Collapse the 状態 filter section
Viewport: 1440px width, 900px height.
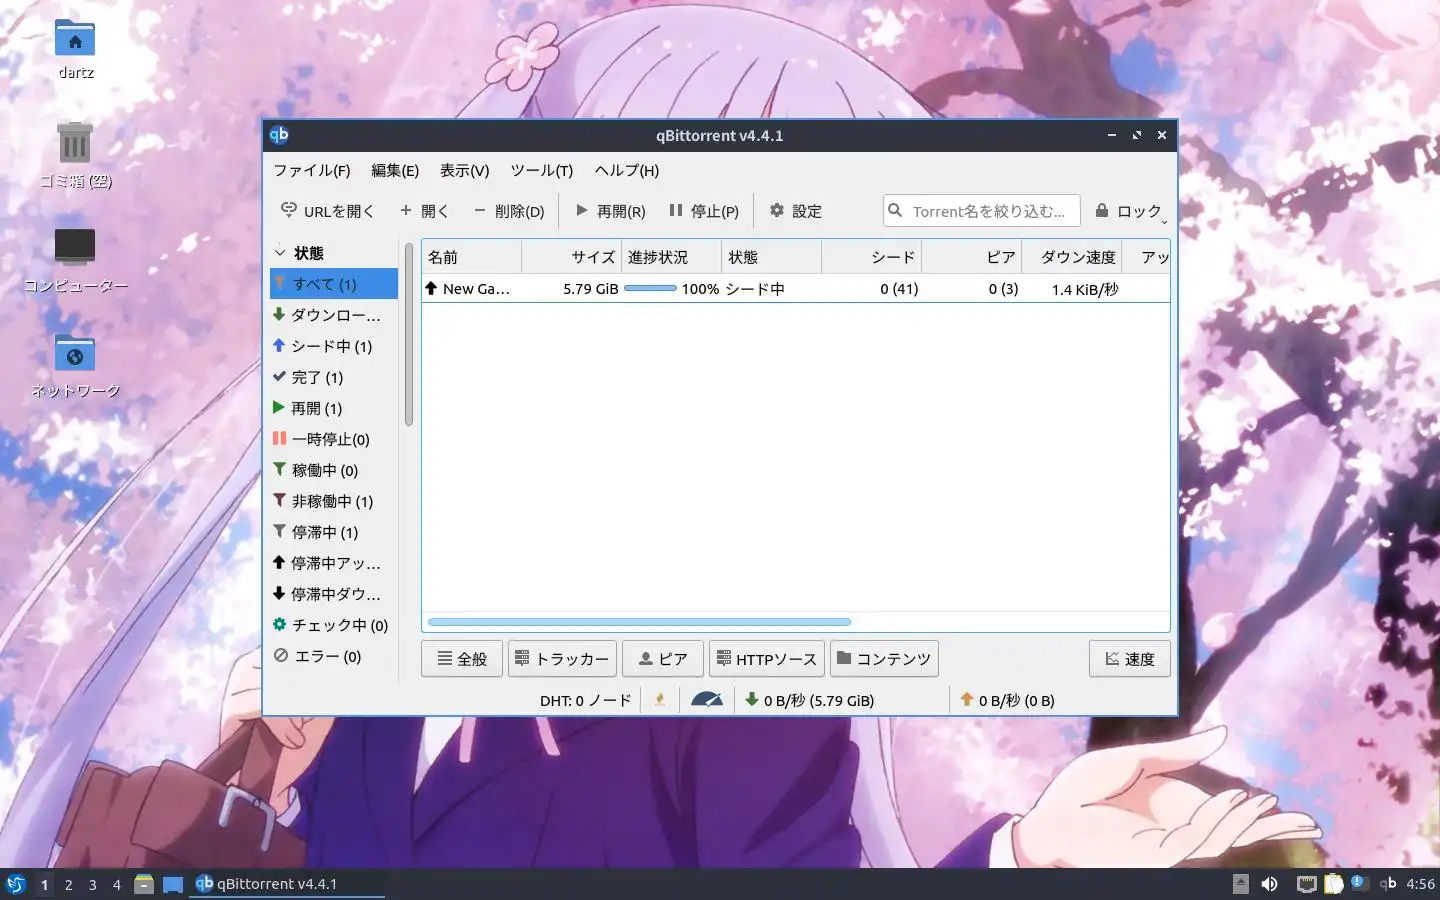281,253
